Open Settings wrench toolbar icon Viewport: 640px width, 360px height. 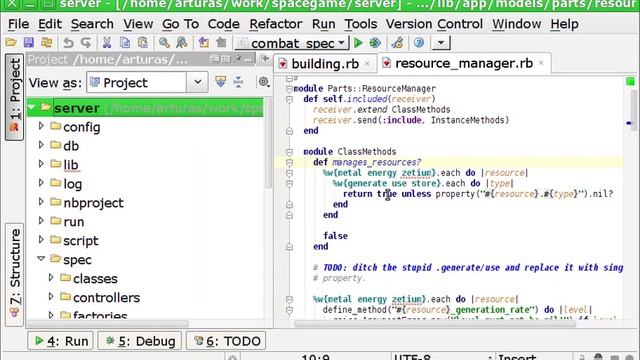[397, 43]
